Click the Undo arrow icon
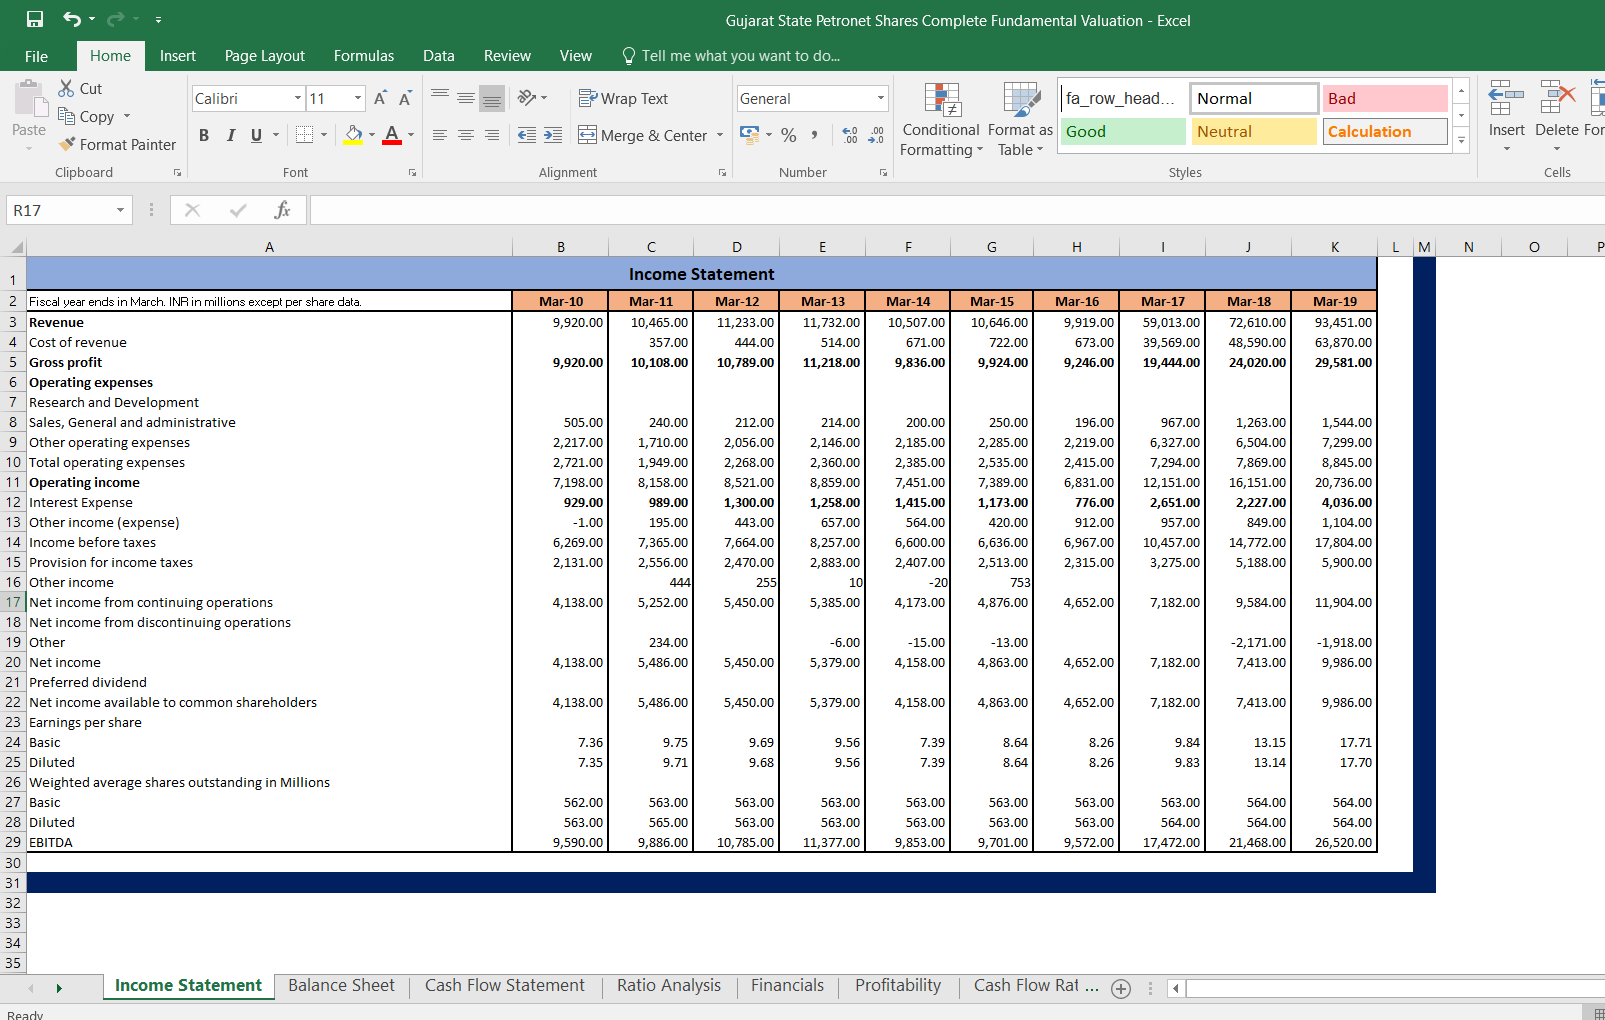 point(71,19)
